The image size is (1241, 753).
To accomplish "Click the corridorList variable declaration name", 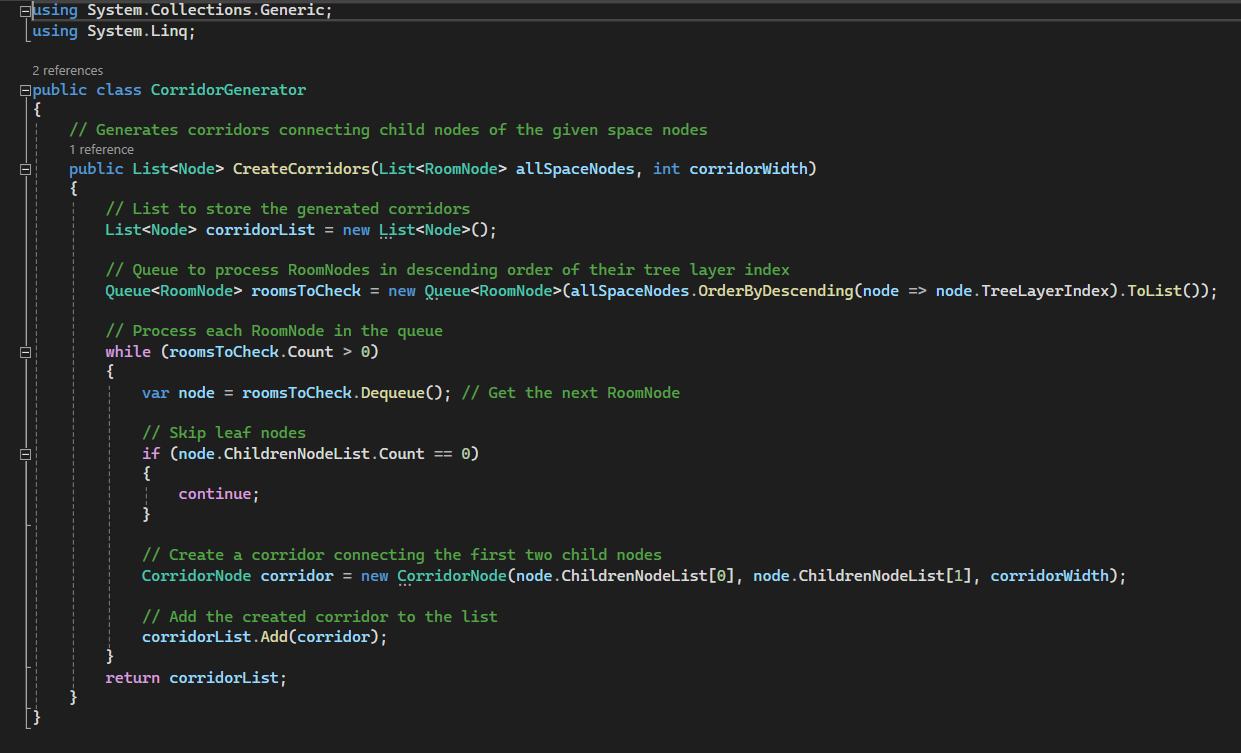I will [x=260, y=230].
